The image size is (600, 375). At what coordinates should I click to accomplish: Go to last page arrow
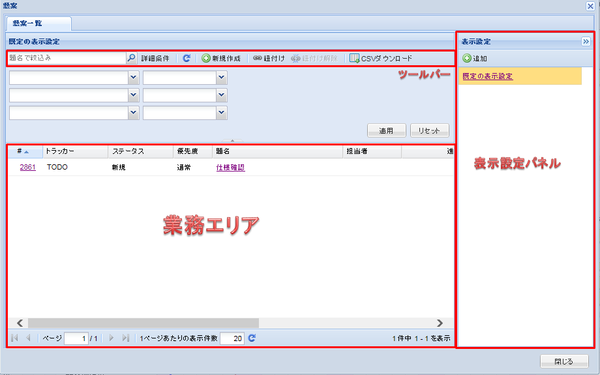pyautogui.click(x=125, y=338)
